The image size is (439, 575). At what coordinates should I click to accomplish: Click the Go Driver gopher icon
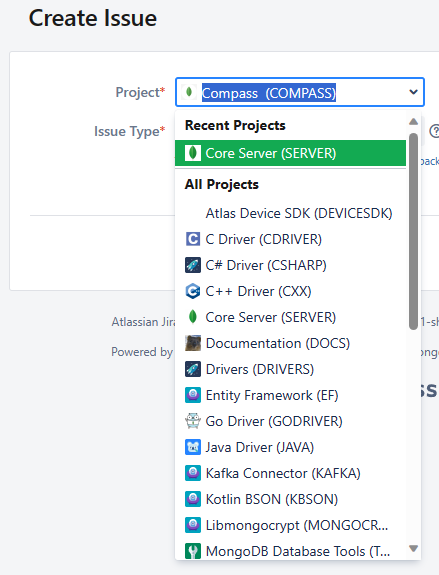tap(193, 422)
